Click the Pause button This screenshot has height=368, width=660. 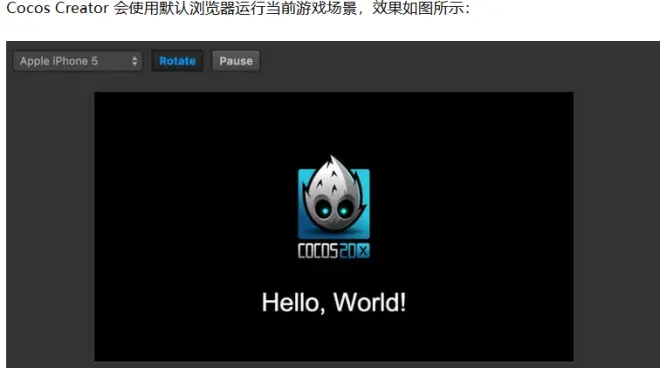236,61
